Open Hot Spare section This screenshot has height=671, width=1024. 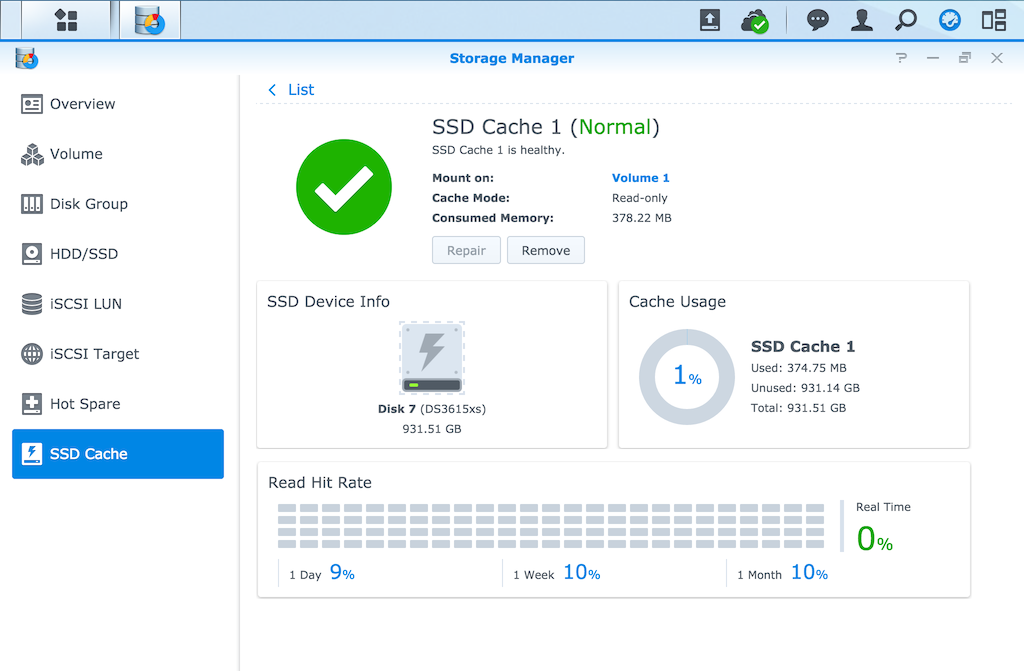[x=118, y=404]
